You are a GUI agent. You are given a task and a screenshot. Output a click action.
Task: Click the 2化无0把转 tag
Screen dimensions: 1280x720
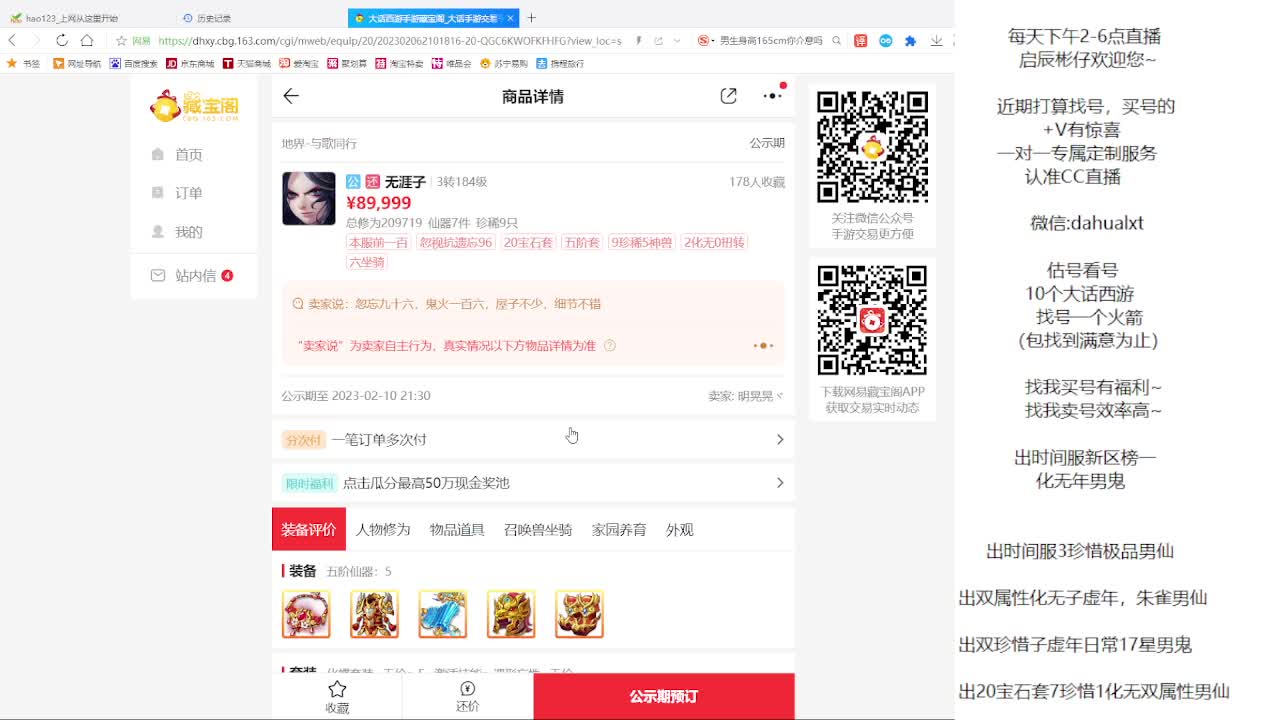(714, 242)
